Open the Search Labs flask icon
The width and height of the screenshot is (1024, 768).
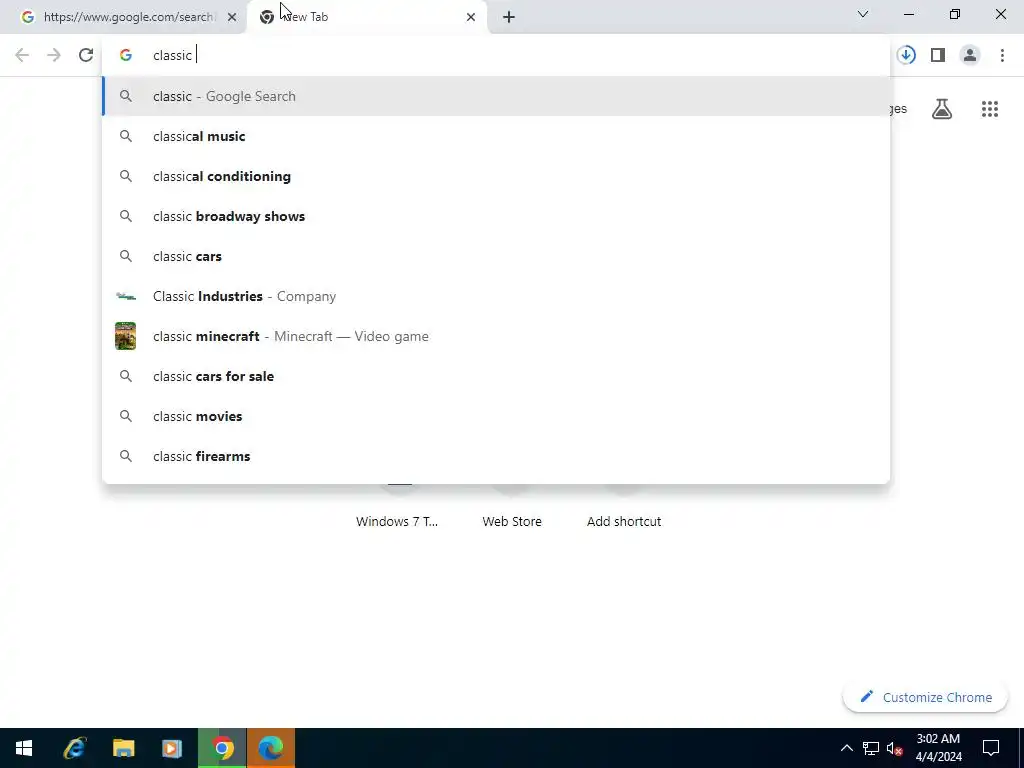(942, 109)
